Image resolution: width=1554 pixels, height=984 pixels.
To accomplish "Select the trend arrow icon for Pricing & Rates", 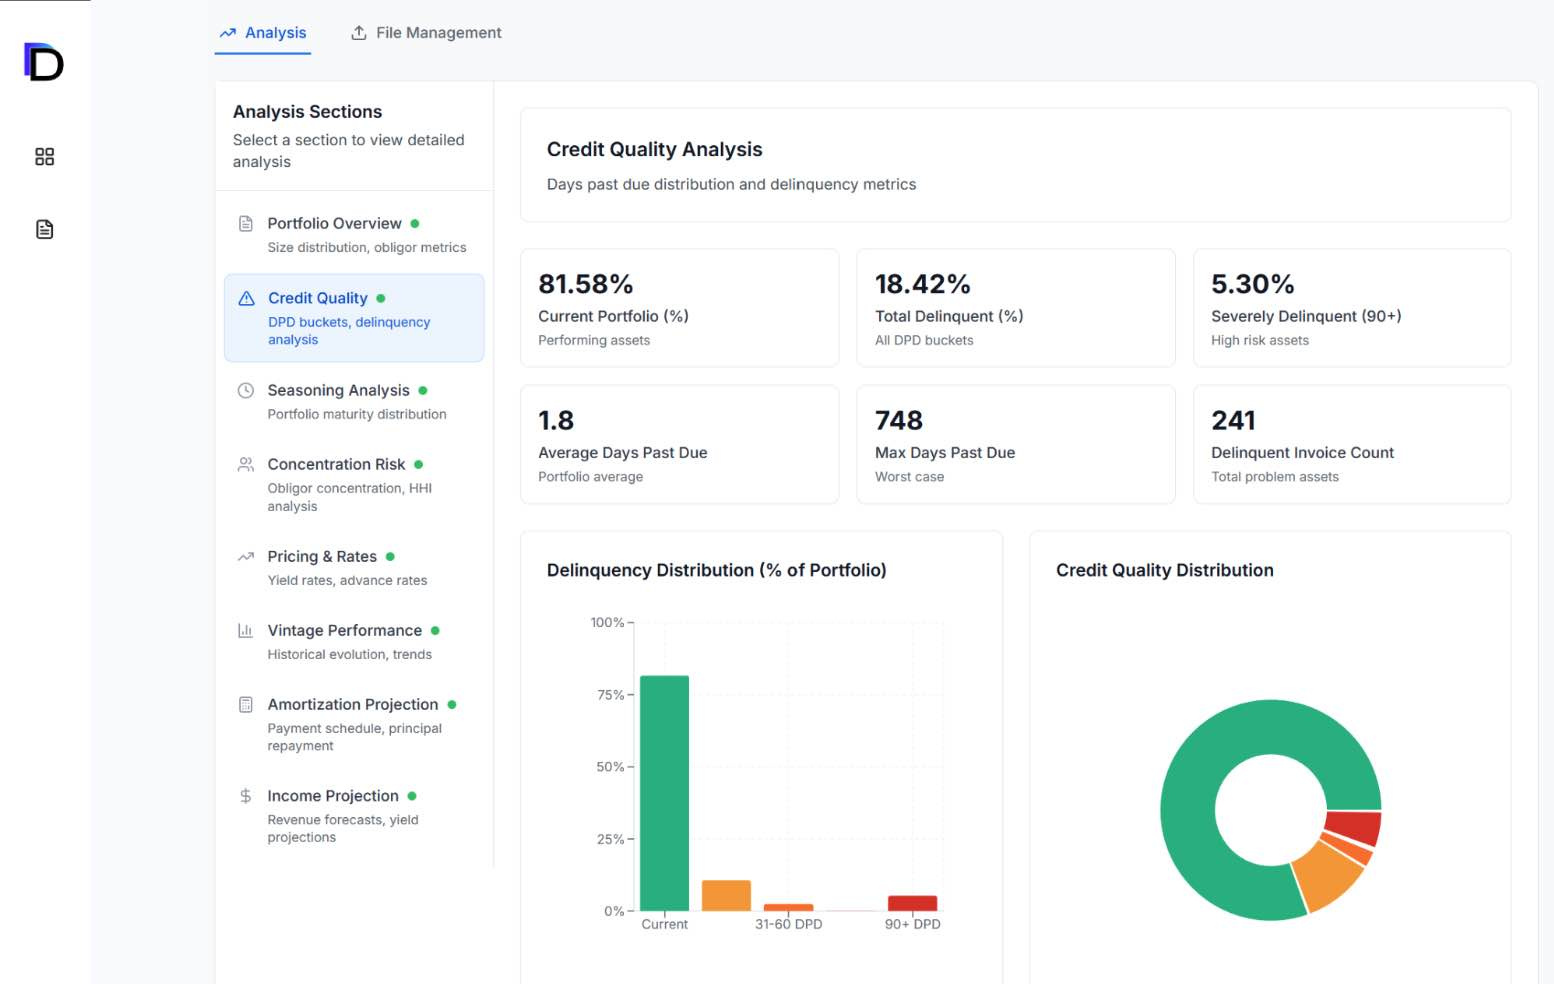I will pos(245,556).
